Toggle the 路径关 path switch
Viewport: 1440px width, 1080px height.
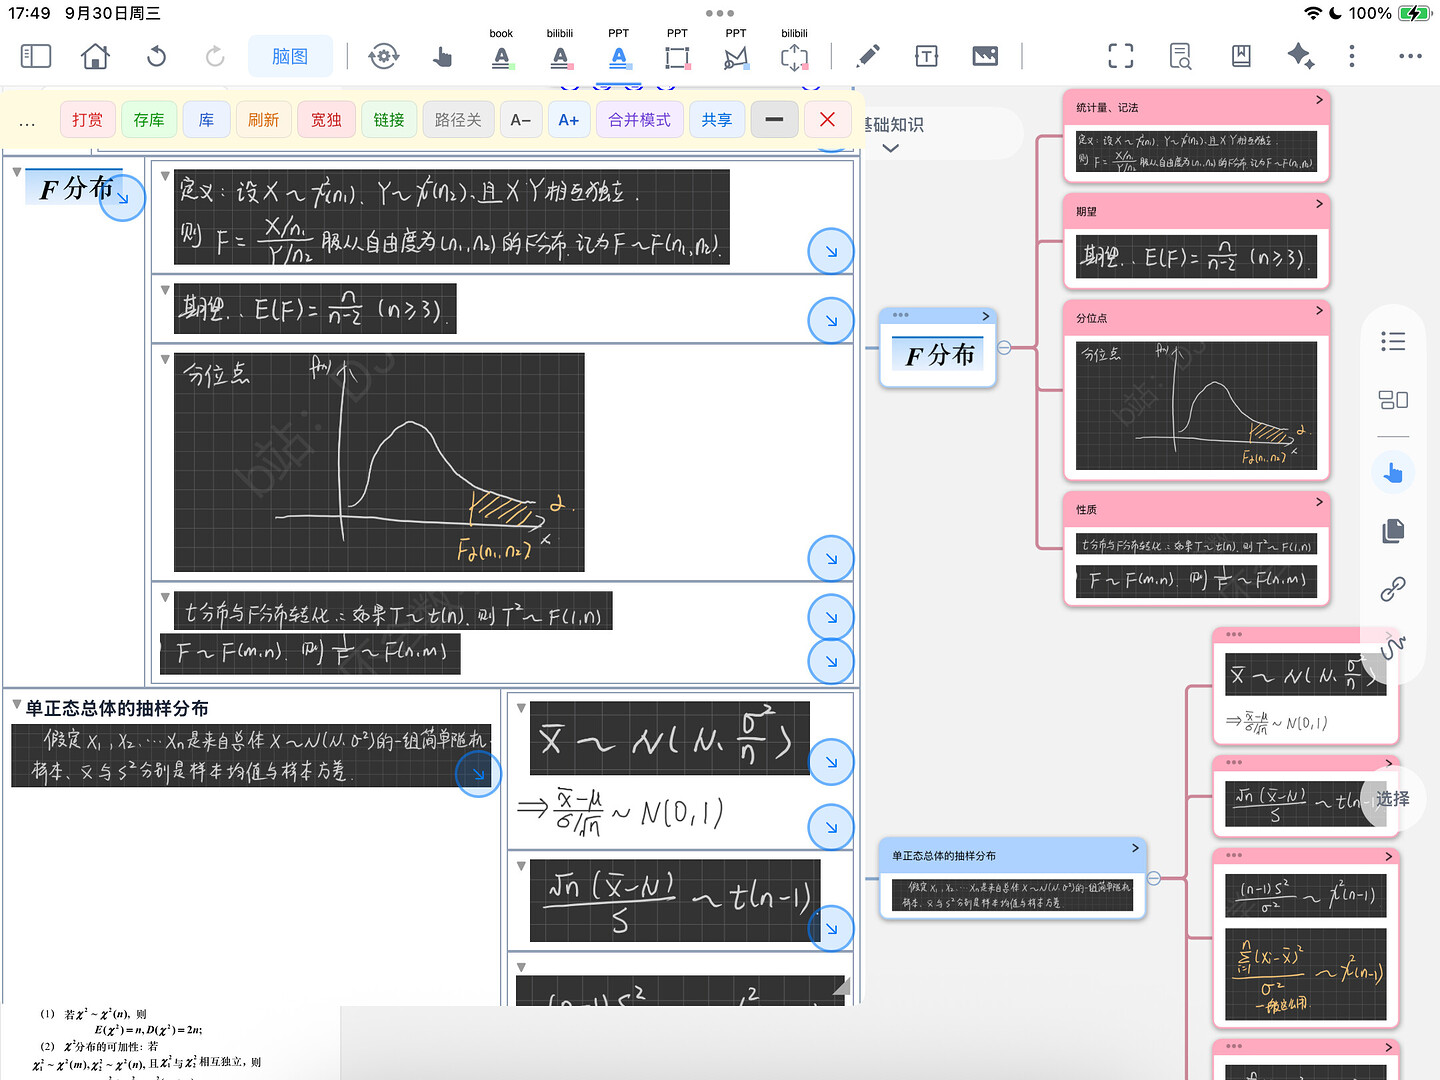coord(458,120)
